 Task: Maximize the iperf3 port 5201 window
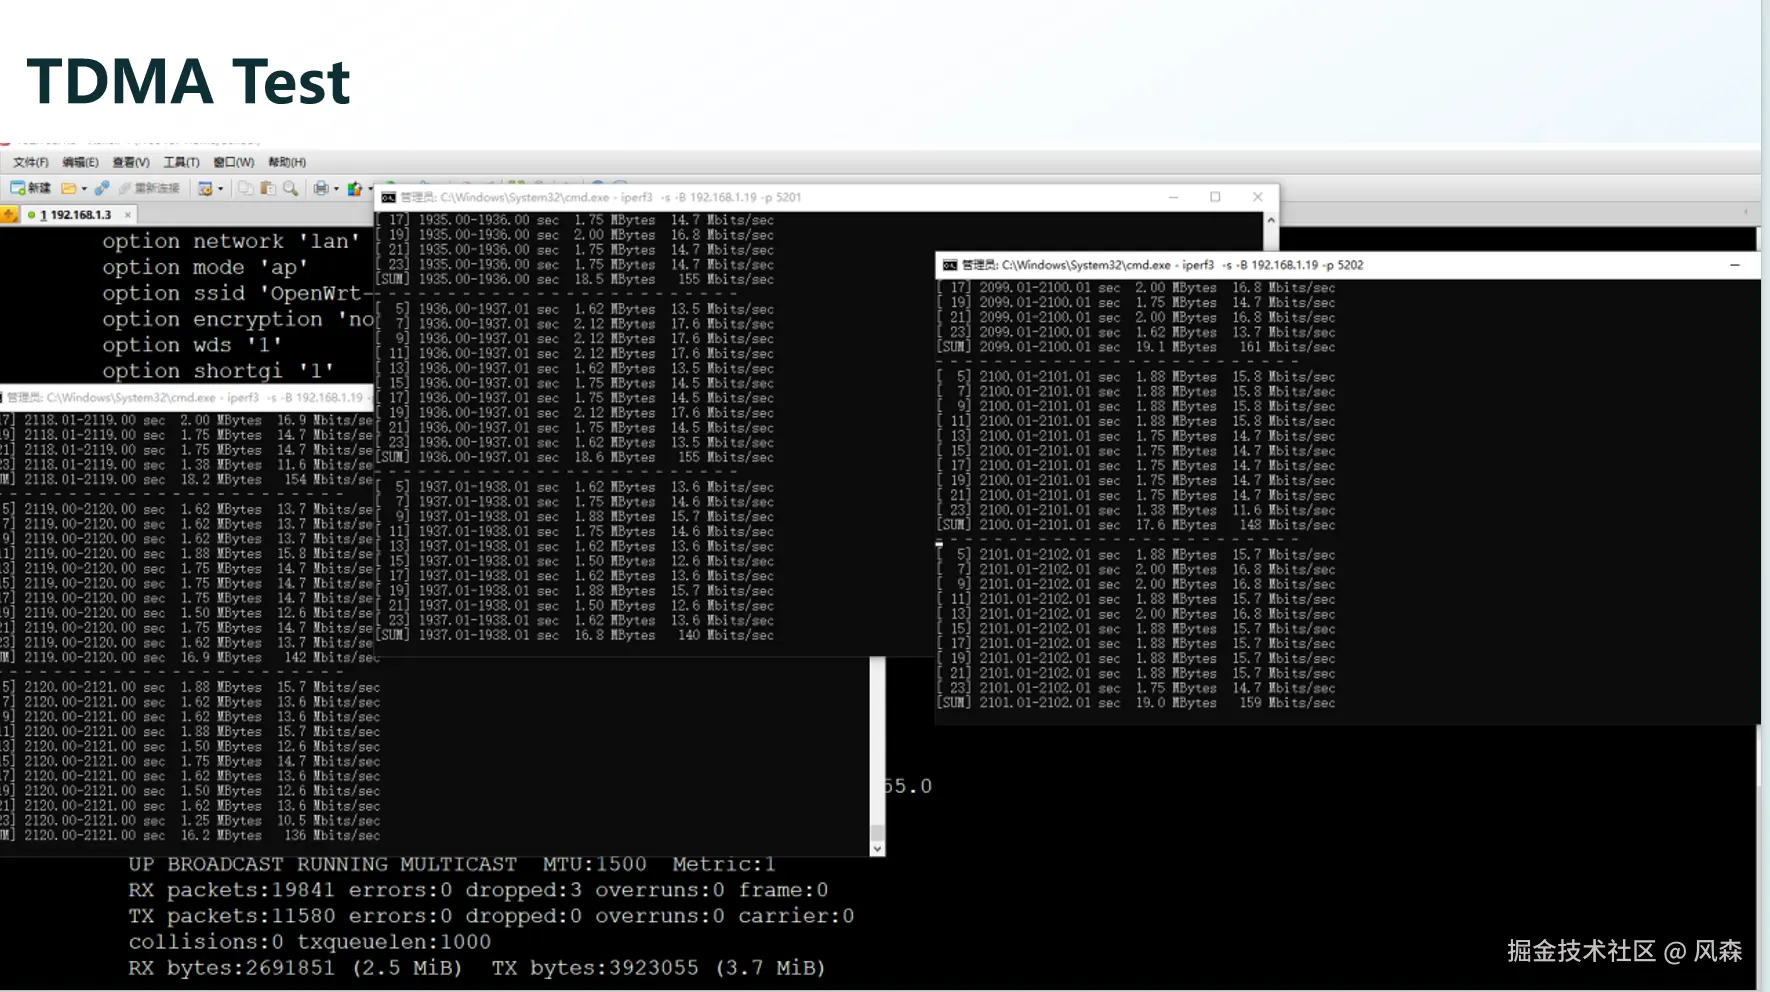[x=1215, y=197]
